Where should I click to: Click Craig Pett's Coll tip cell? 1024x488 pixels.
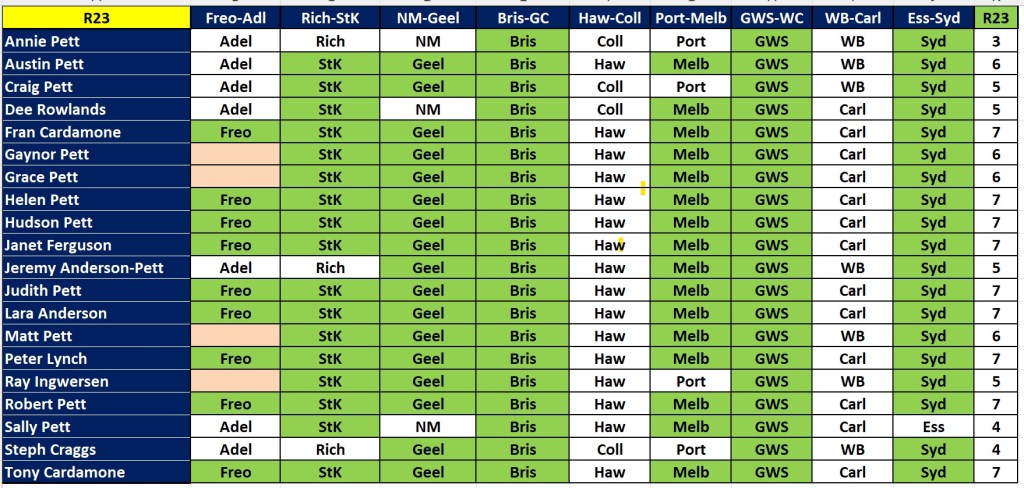coord(609,87)
